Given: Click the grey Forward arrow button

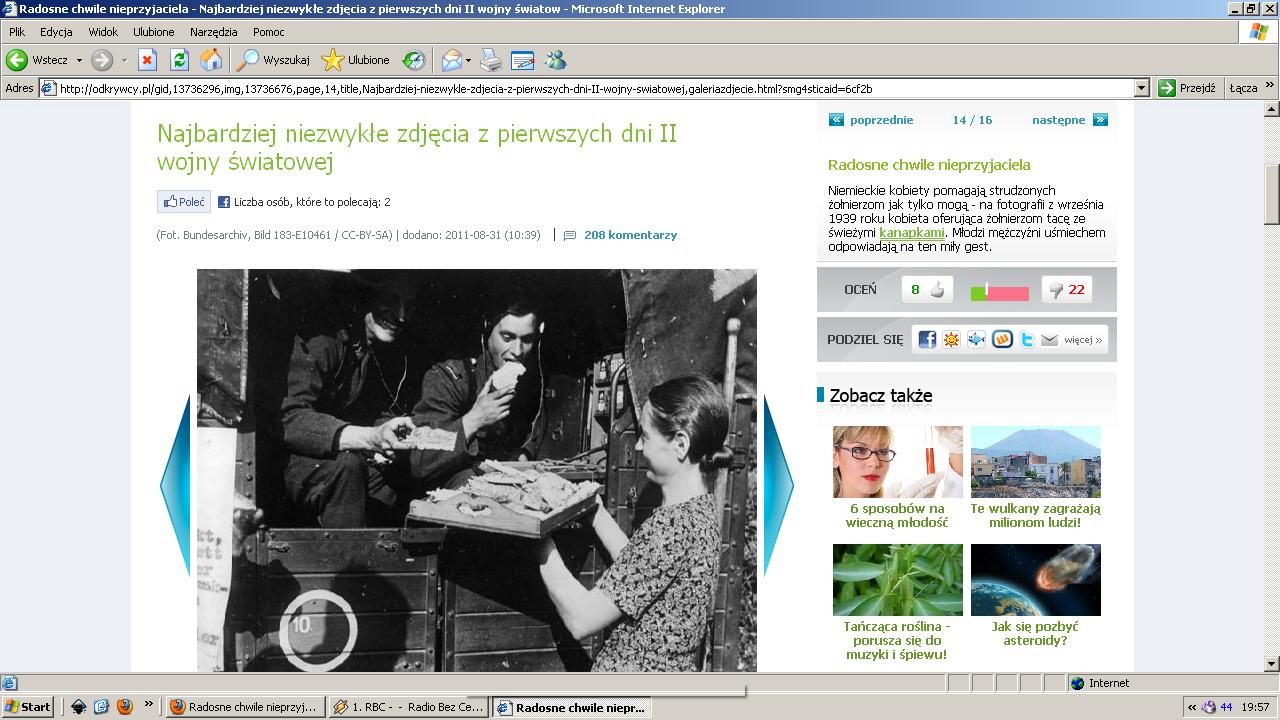Looking at the screenshot, I should coord(101,60).
